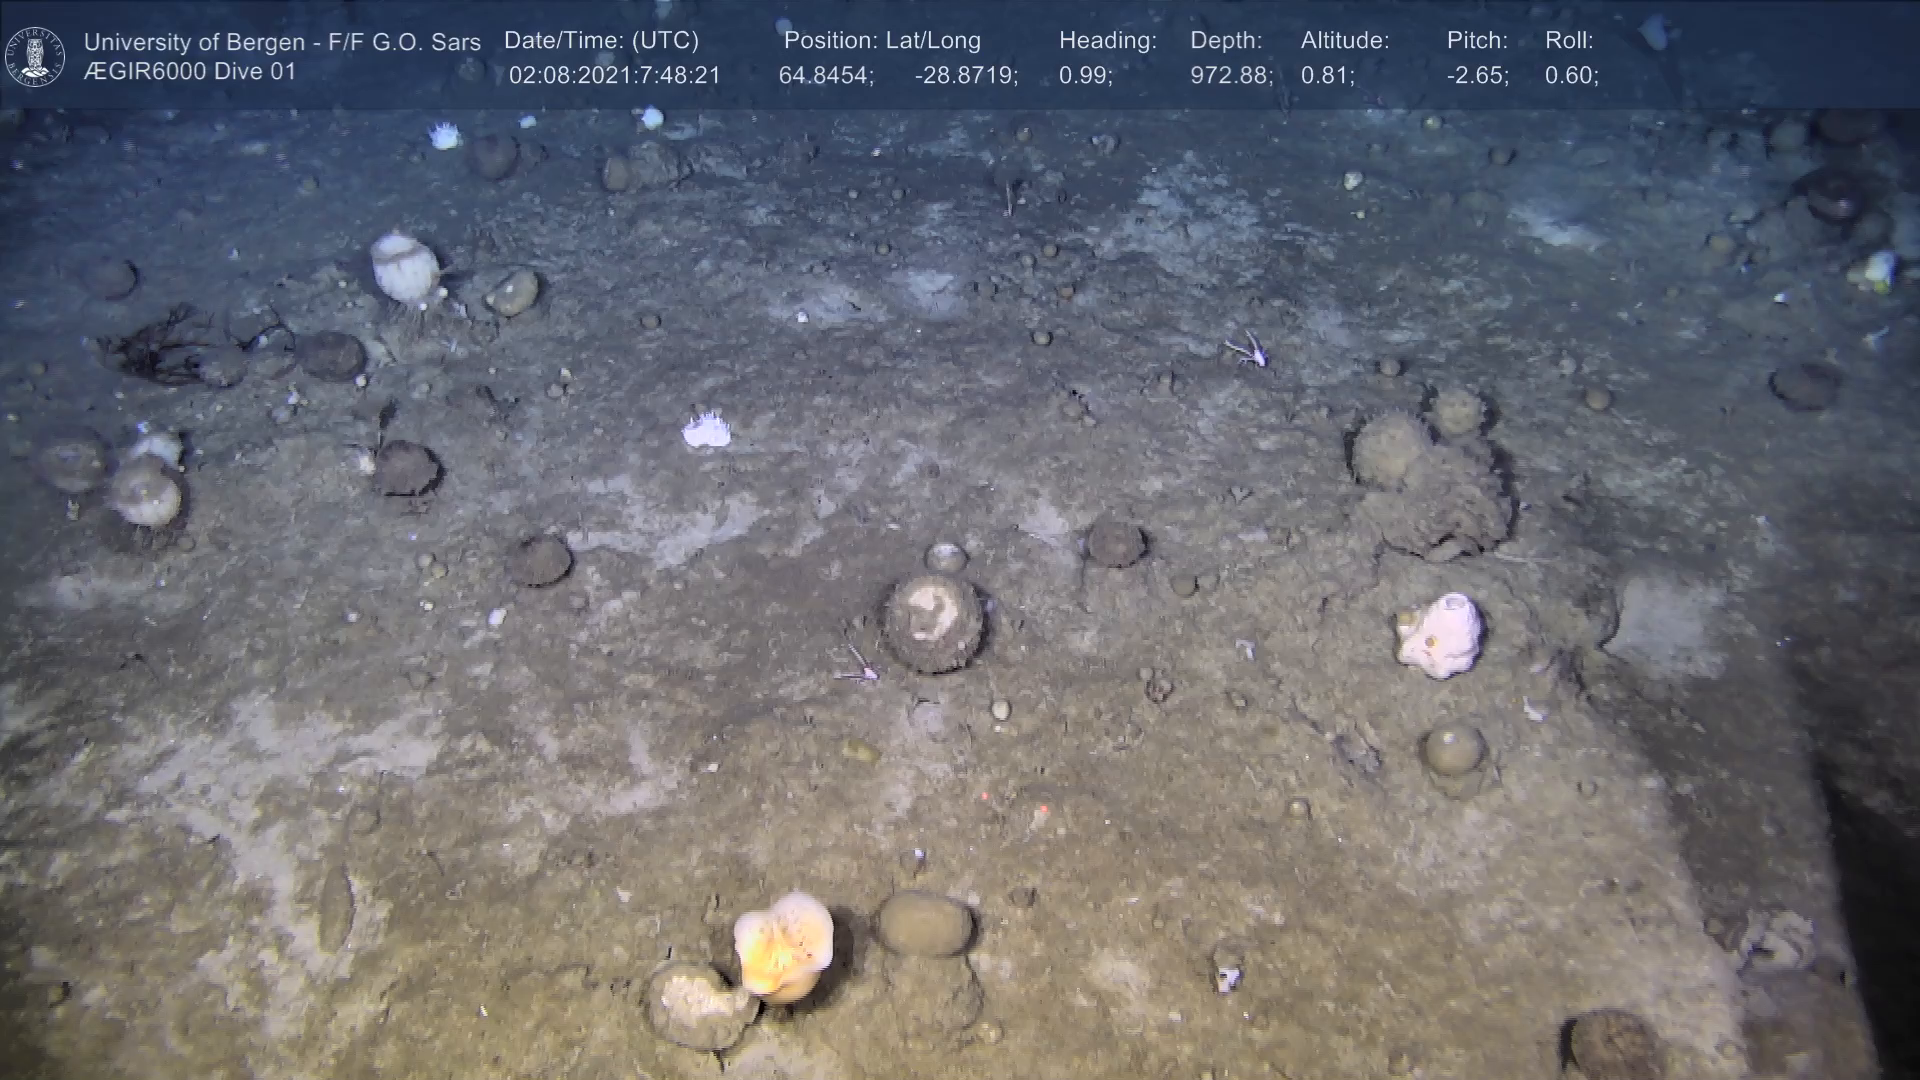Click the Depth value 972.88

1230,75
